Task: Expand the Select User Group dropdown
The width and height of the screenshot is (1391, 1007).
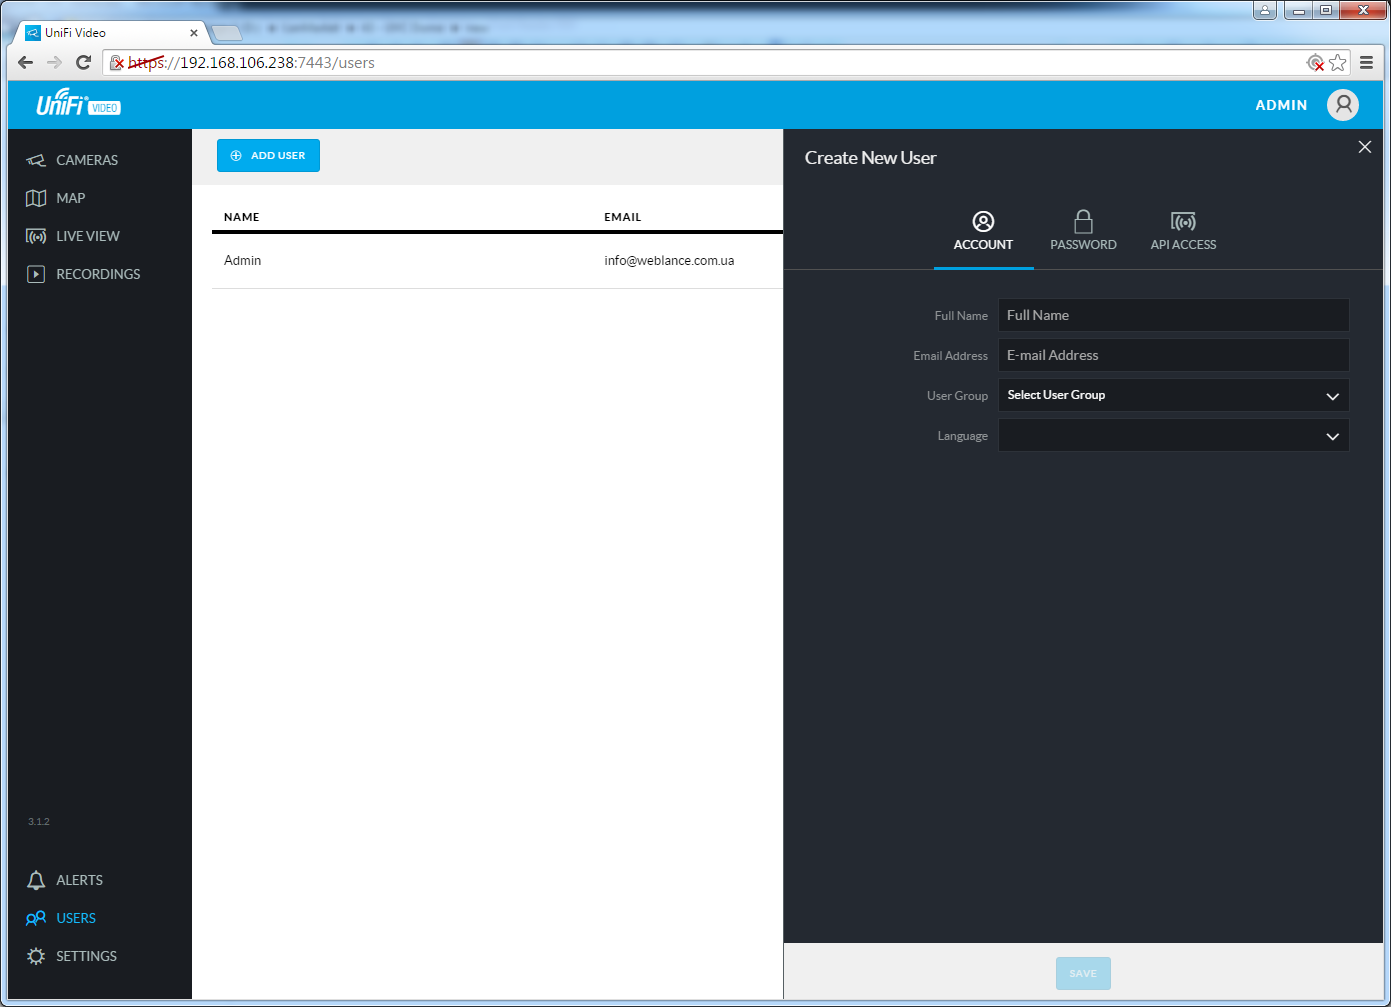Action: point(1173,395)
